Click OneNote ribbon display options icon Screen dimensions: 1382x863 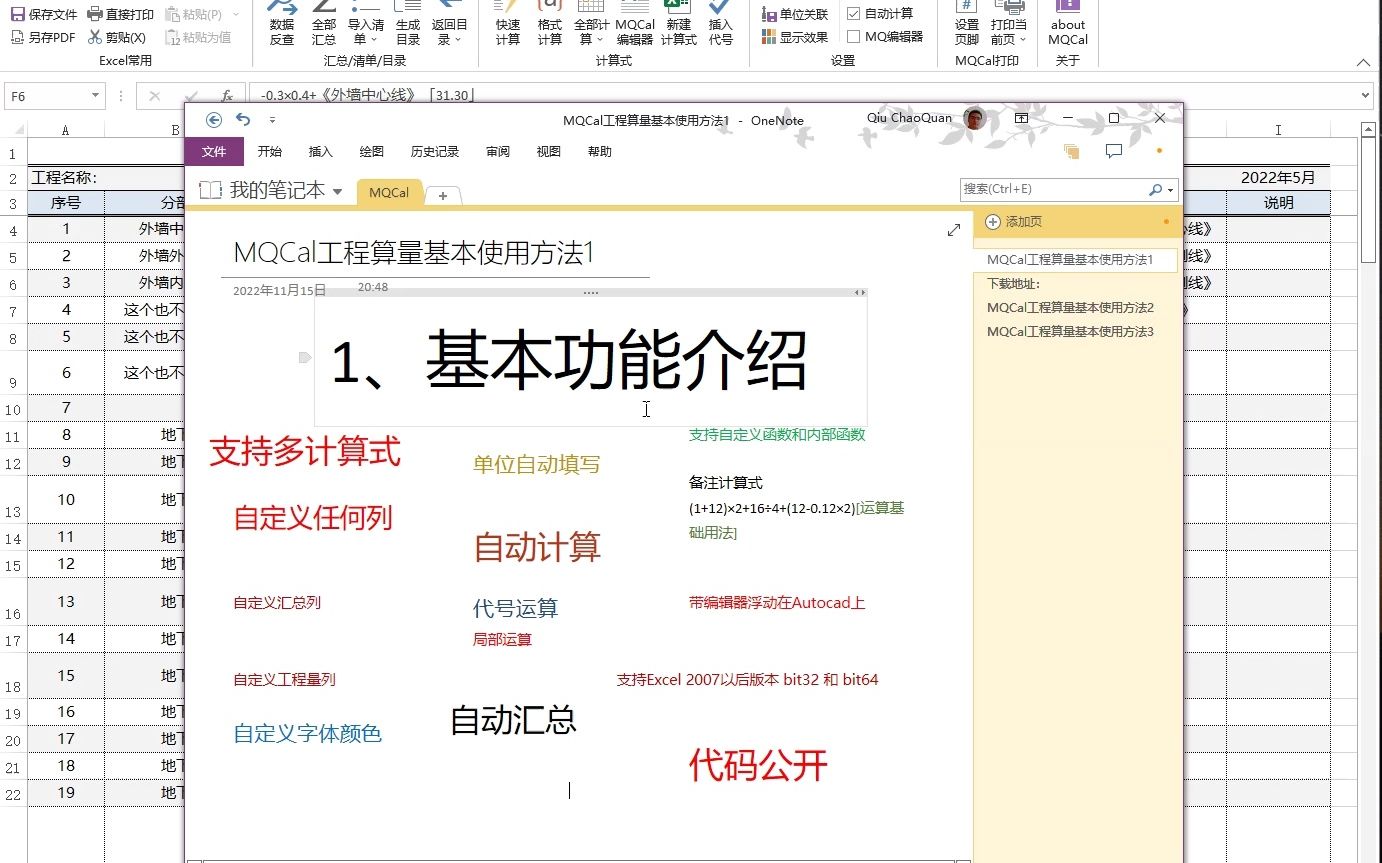tap(1022, 118)
